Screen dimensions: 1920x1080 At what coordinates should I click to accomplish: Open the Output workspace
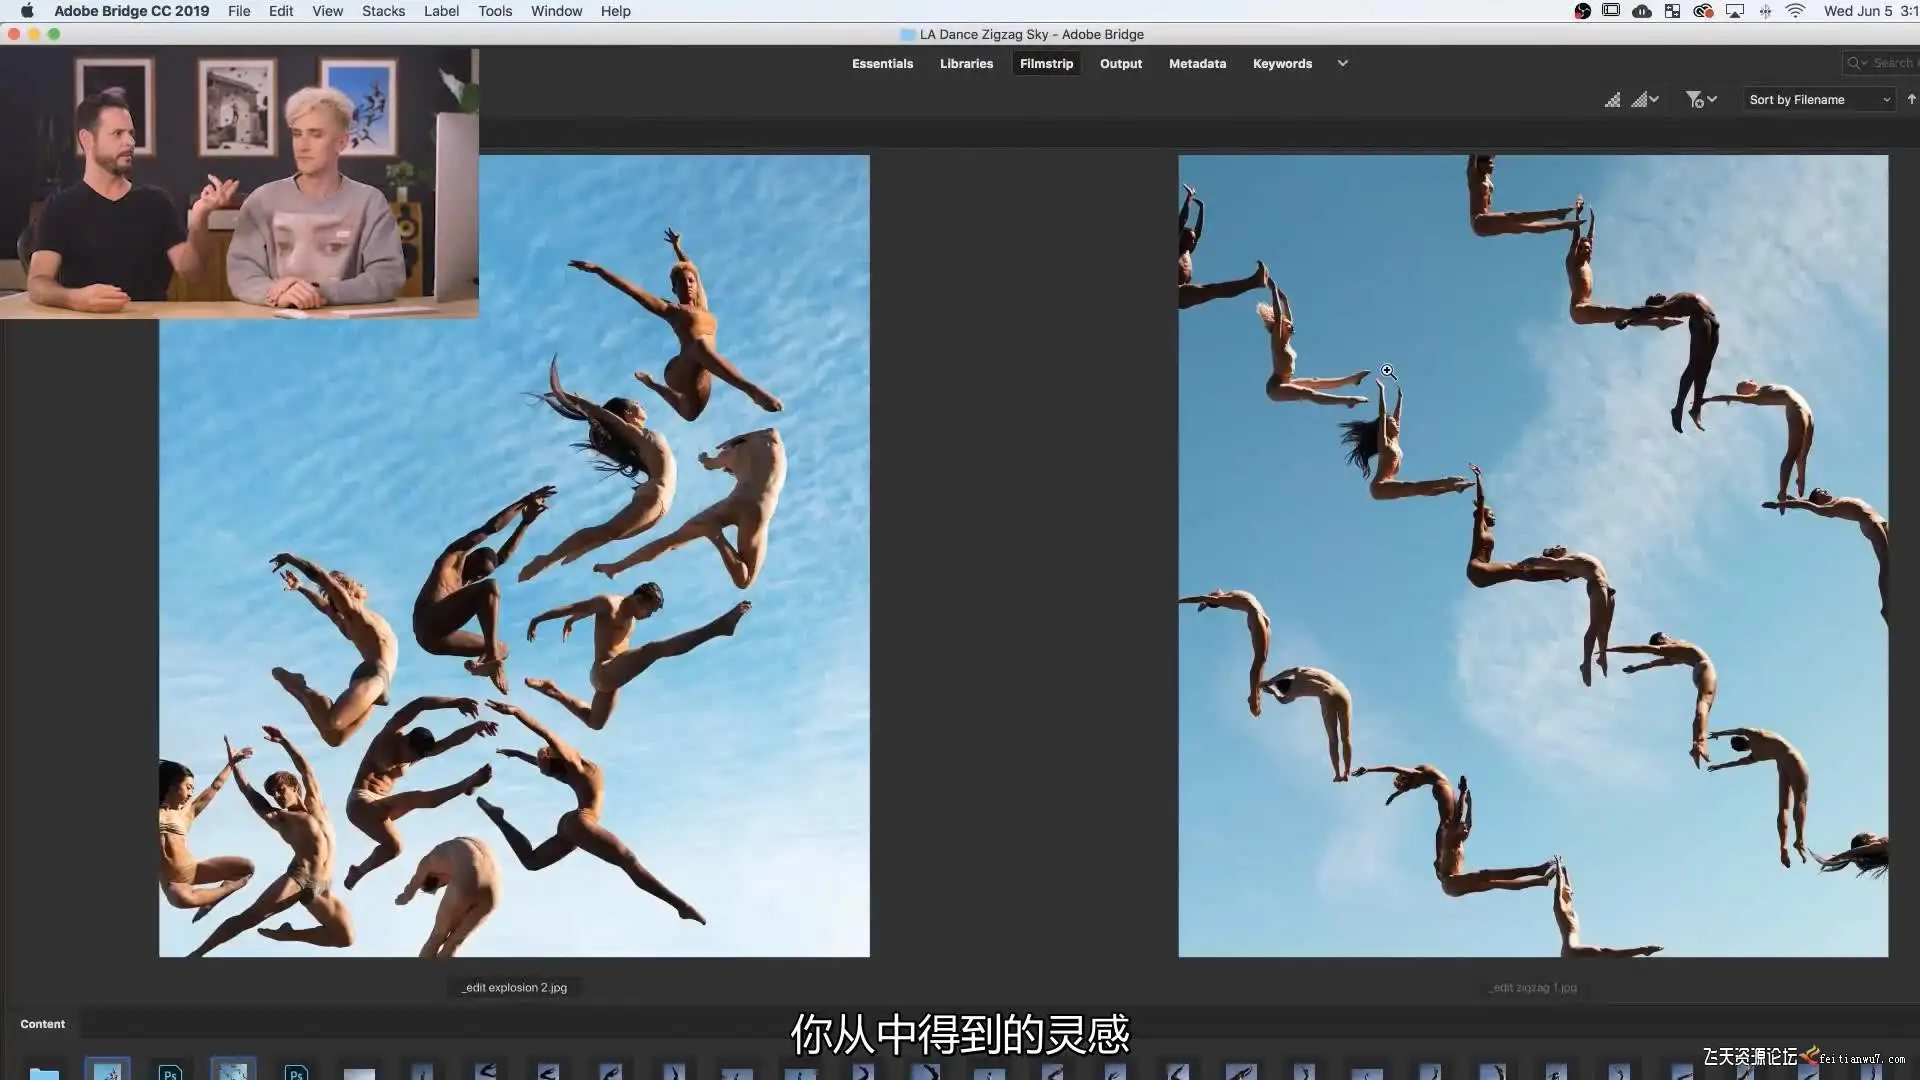pyautogui.click(x=1120, y=63)
